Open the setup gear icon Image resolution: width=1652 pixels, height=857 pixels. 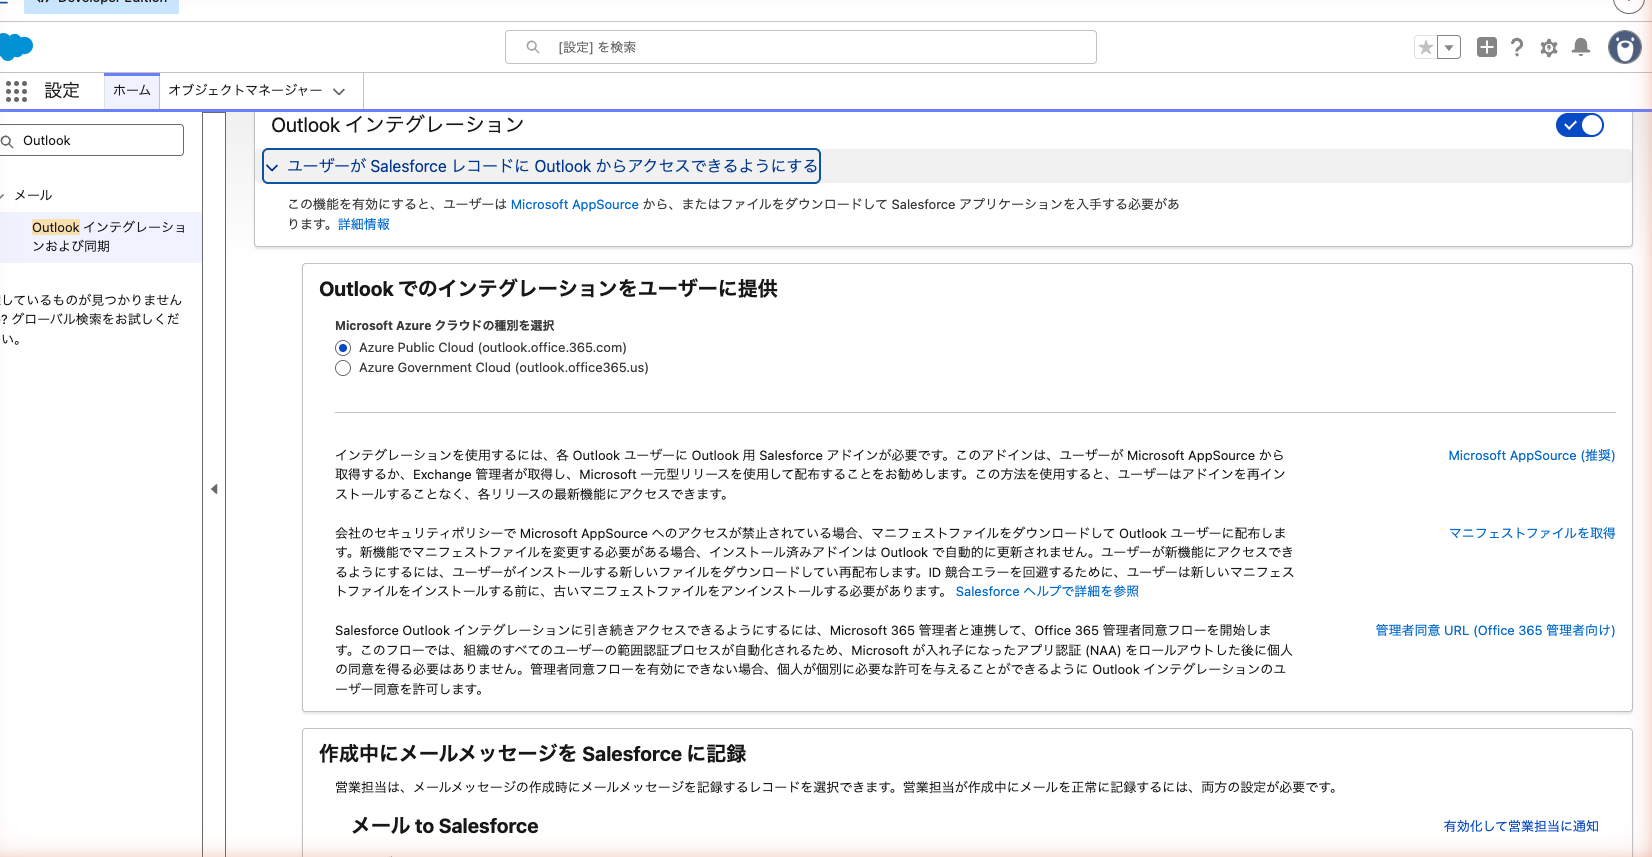(x=1549, y=47)
